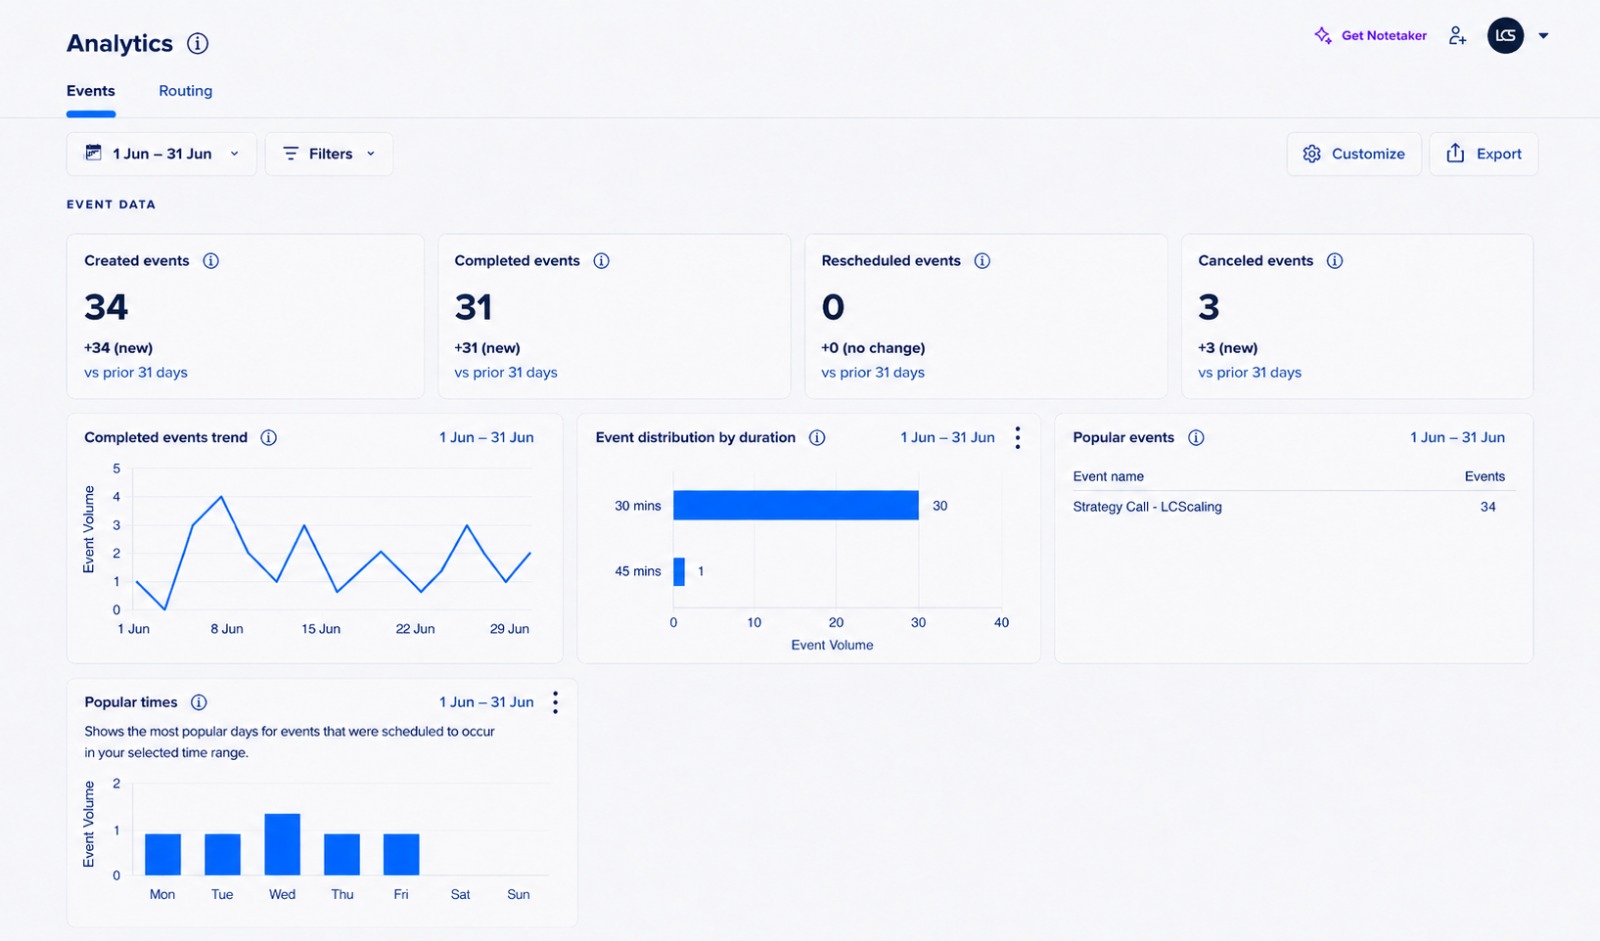Click the Rescheduled events count 0
The image size is (1600, 941).
[833, 307]
